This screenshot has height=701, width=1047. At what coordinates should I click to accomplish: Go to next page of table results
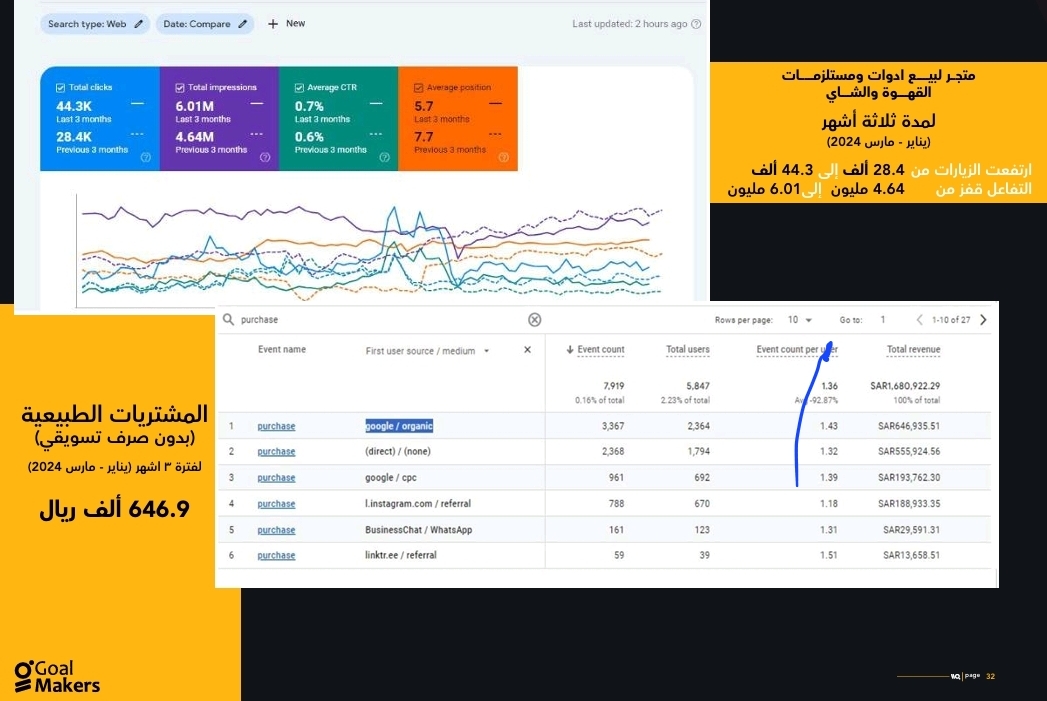click(983, 320)
